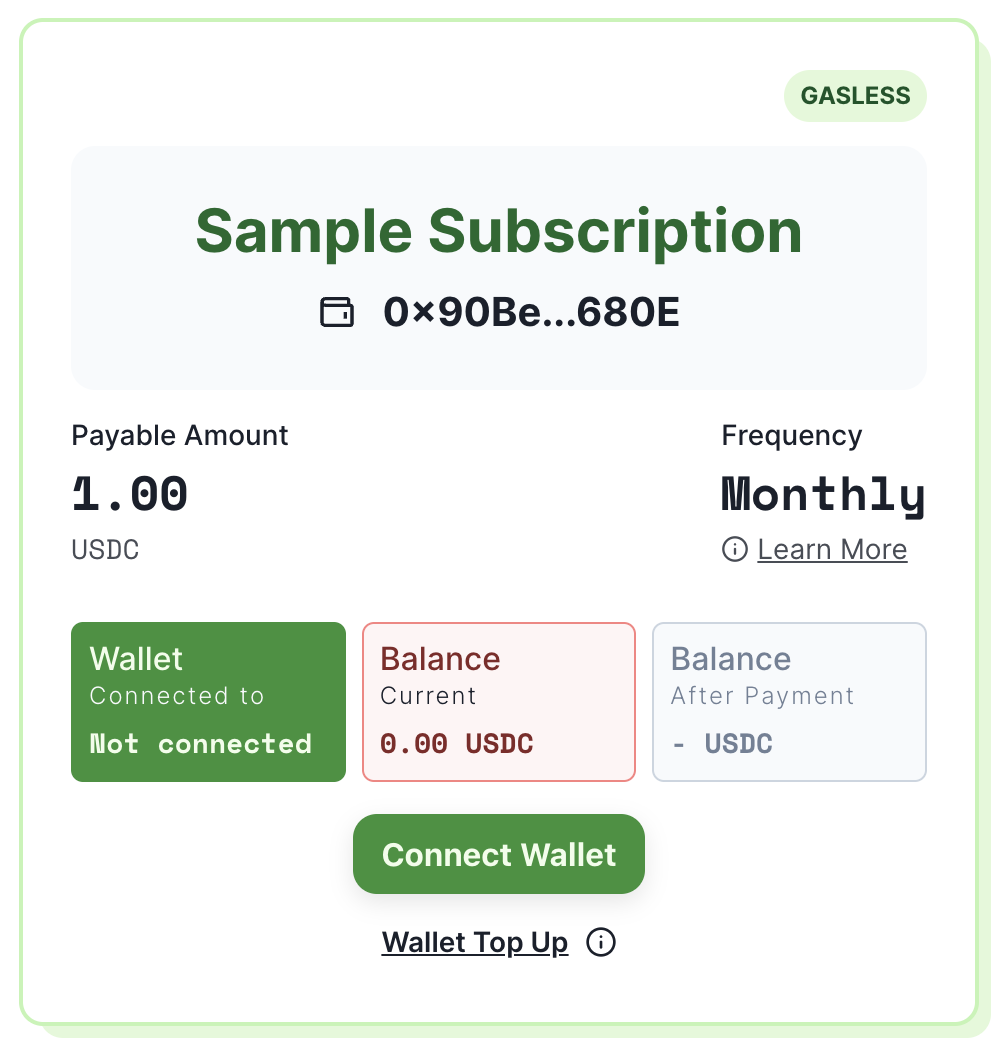Click the info icon beside Wallet Top Up
1006x1060 pixels.
coord(601,942)
